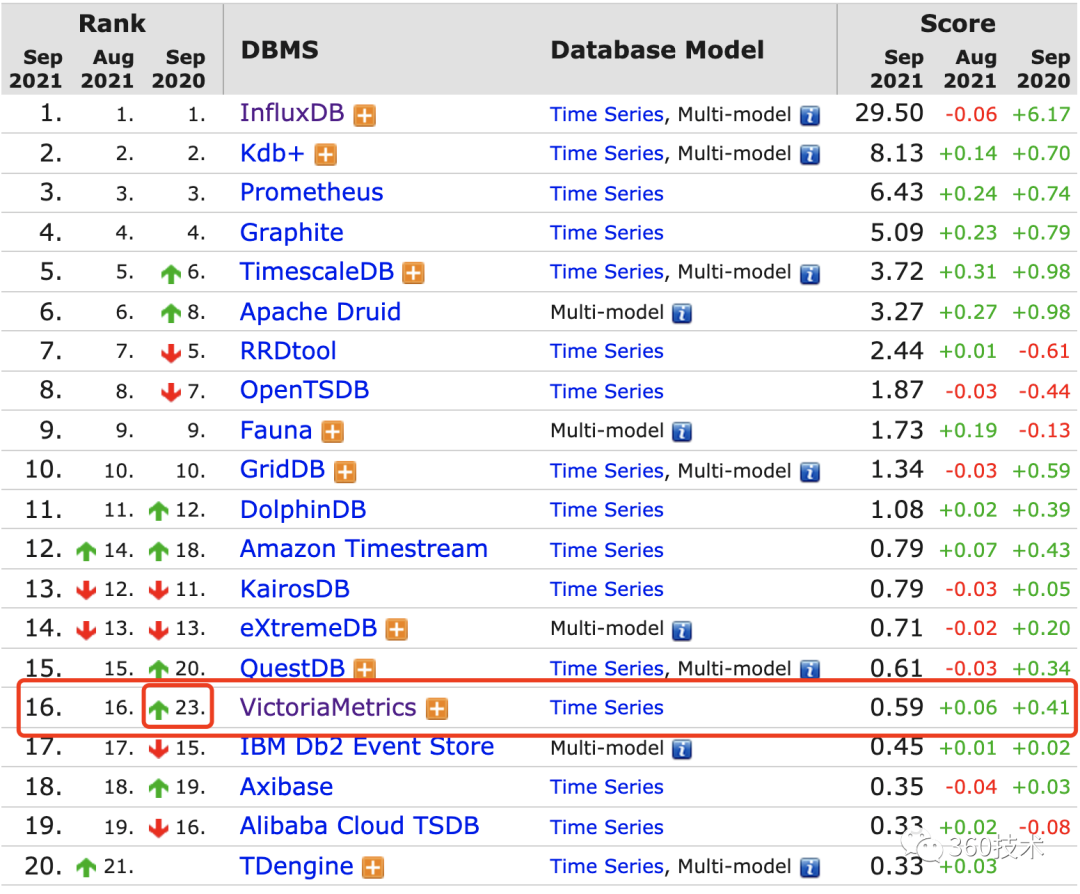Viewport: 1080px width, 894px height.
Task: Click the plus icon beside TDengine
Action: click(373, 867)
